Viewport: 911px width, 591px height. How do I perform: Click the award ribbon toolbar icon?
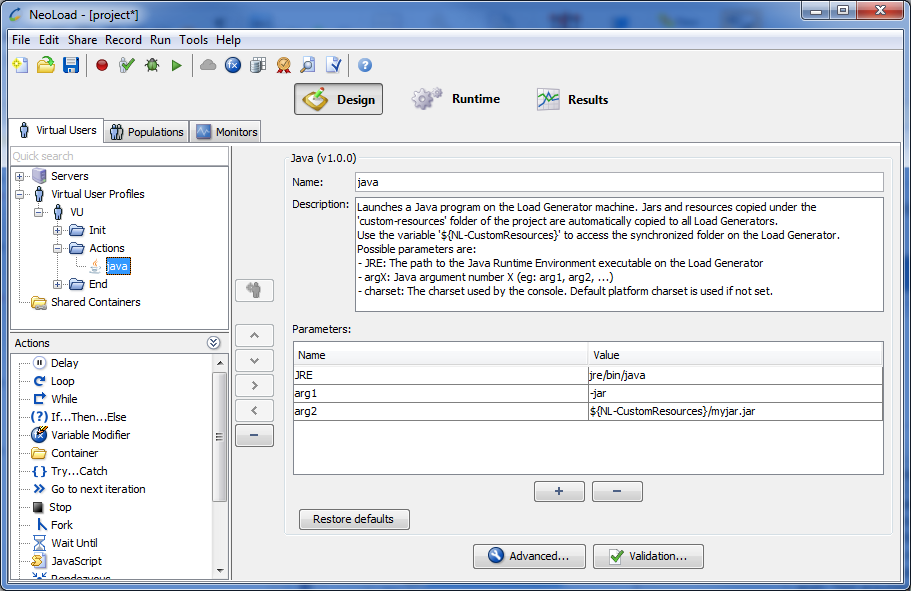tap(284, 65)
